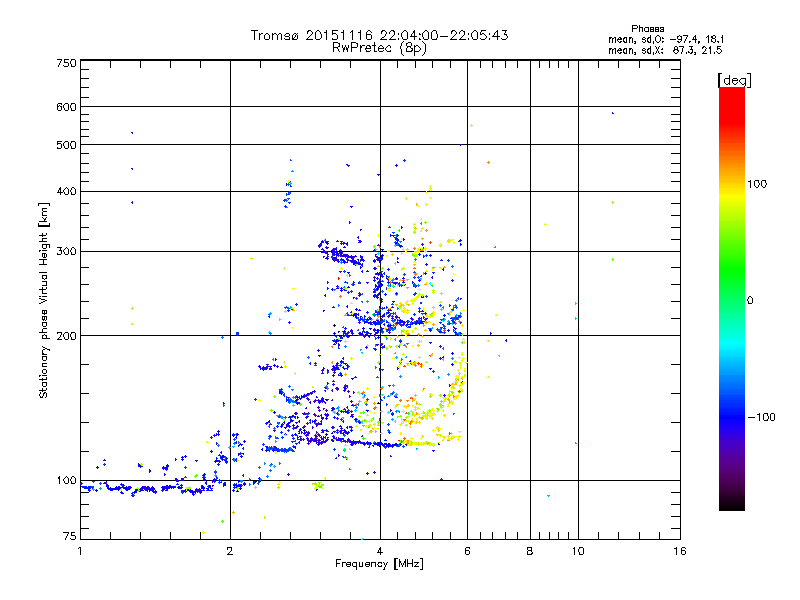The image size is (800, 600).
Task: Click the y-axis tick label '400'
Action: (66, 192)
